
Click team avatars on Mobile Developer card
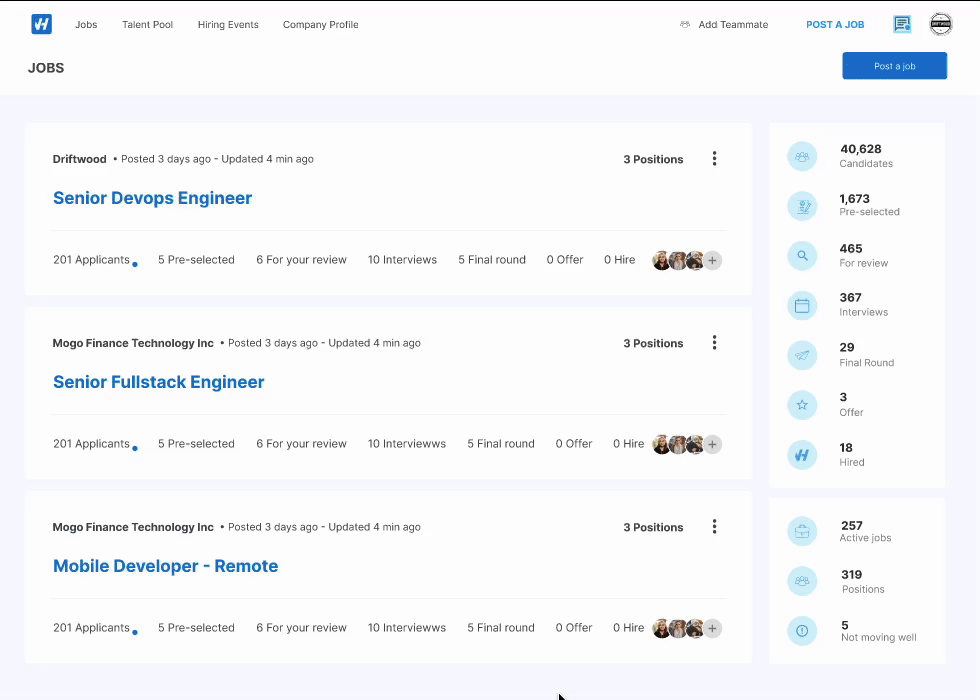tap(678, 628)
